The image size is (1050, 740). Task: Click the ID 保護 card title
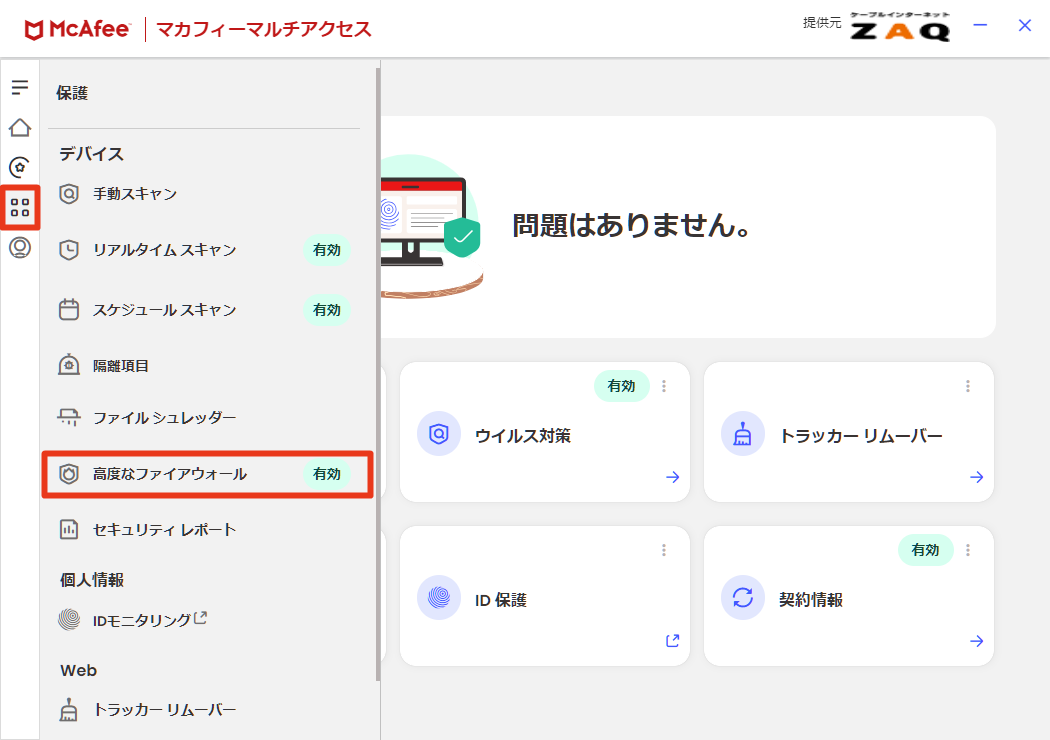point(501,600)
